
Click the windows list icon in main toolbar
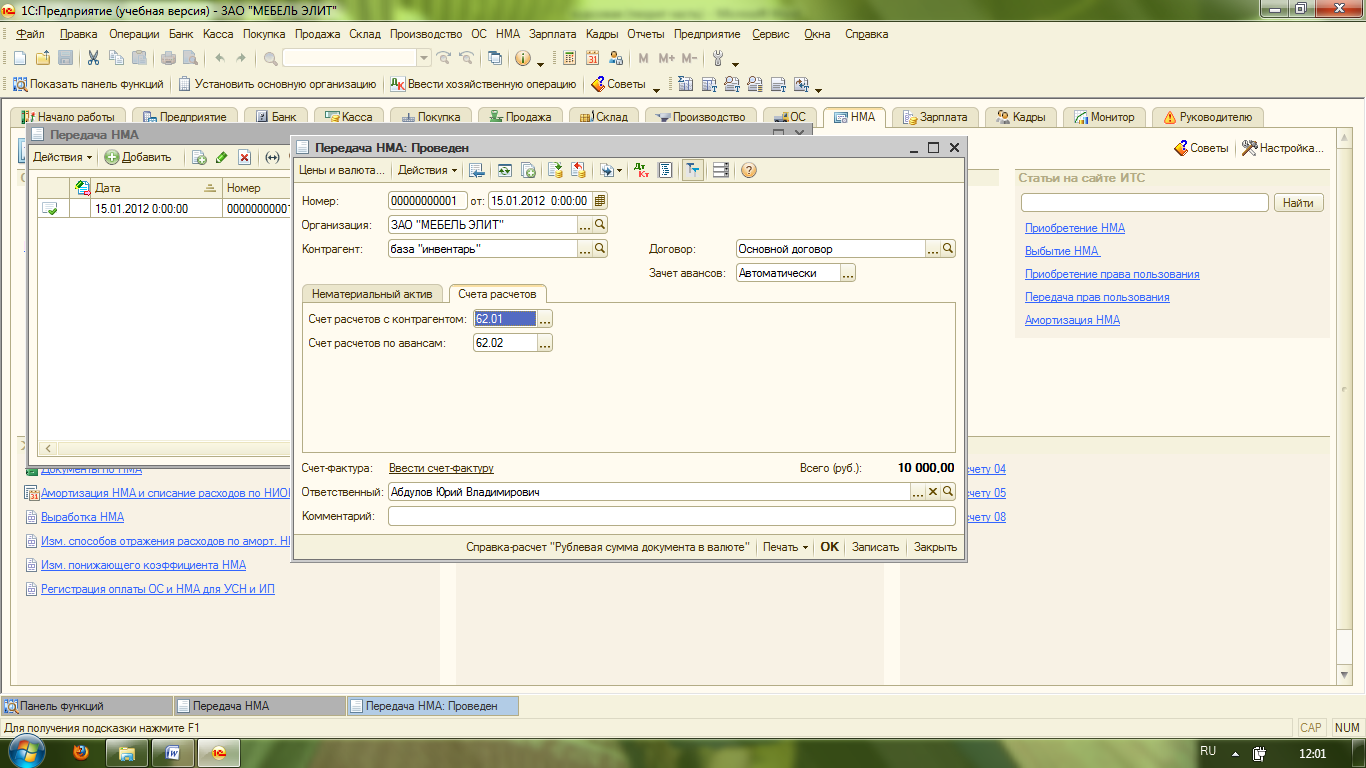coord(494,58)
